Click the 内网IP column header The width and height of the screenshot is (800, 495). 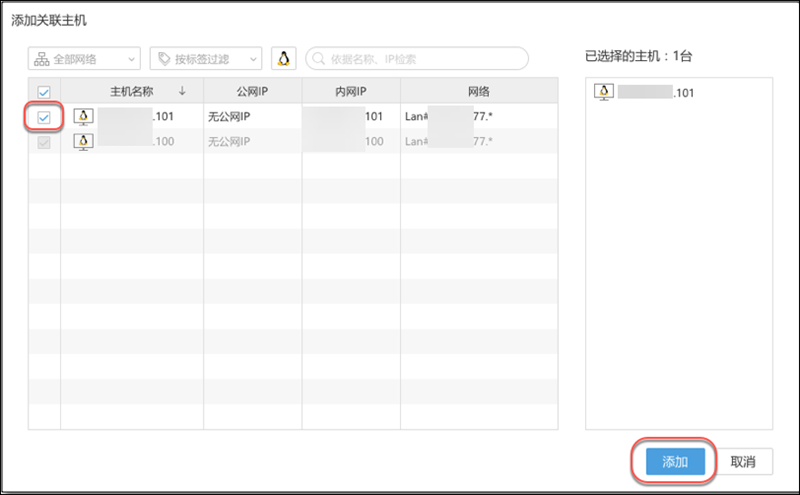(x=351, y=91)
